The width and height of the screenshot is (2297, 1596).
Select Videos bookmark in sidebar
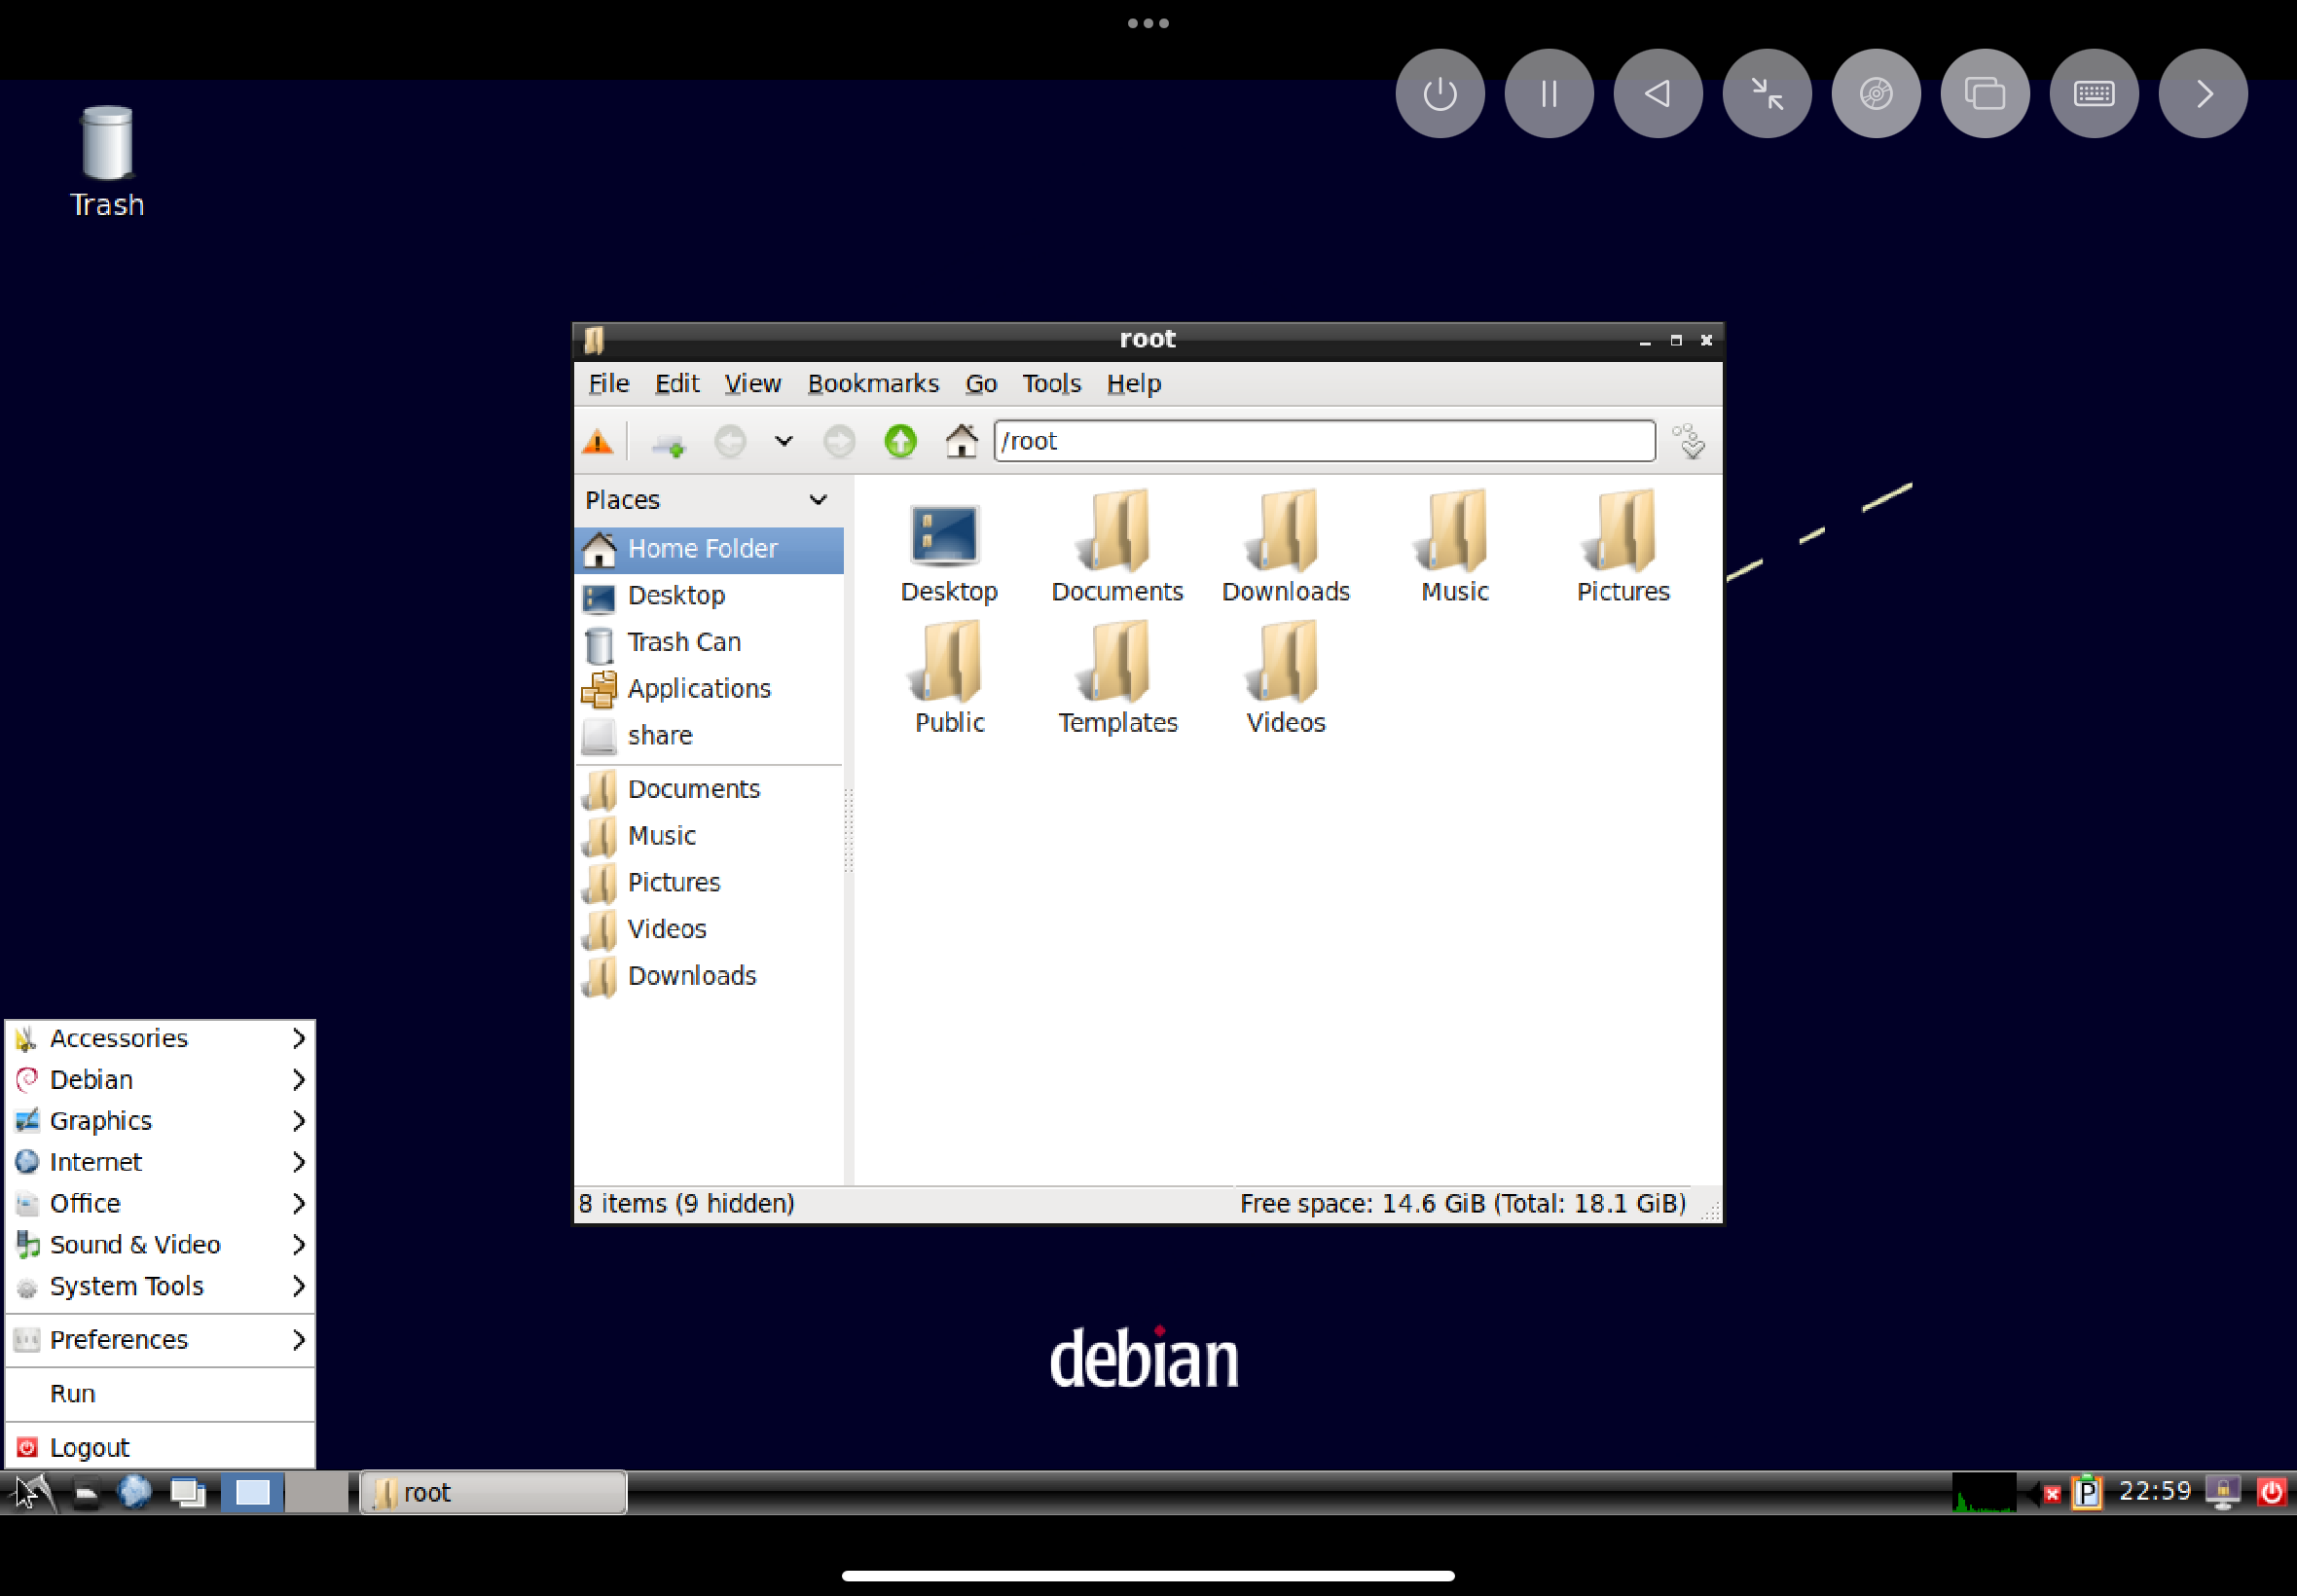[710, 929]
